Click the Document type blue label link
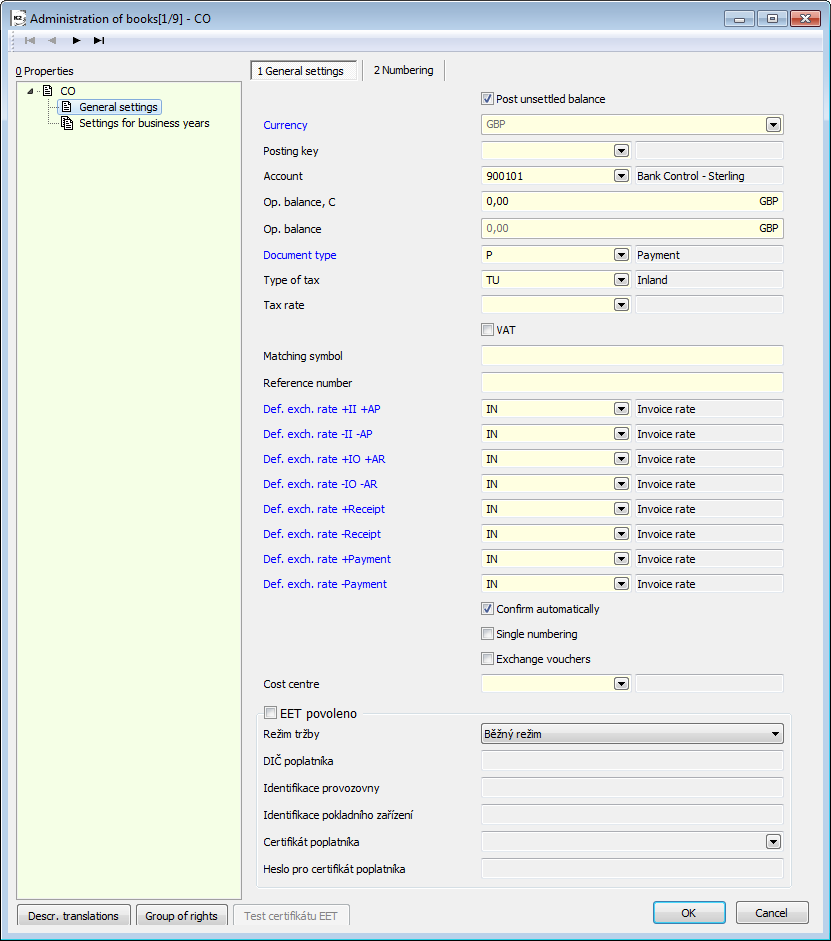831x941 pixels. (299, 255)
